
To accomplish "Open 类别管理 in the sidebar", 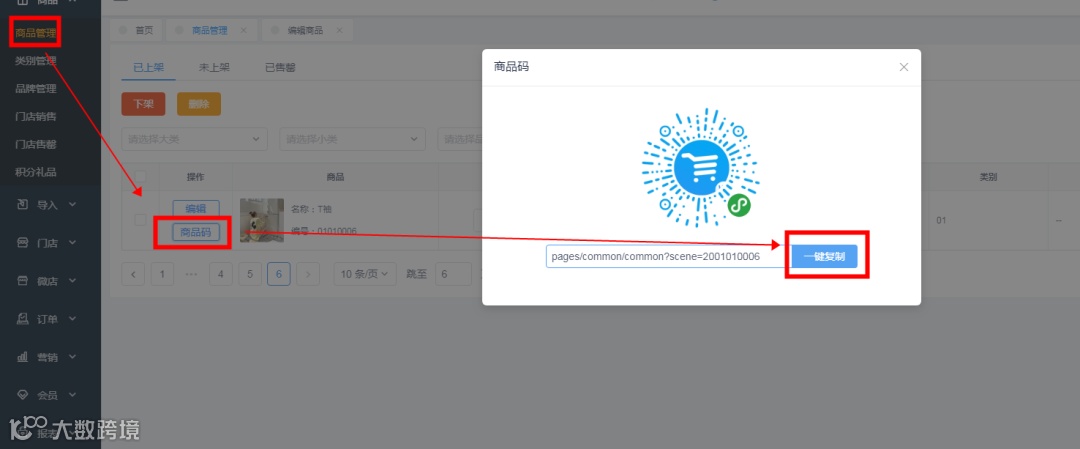I will (x=35, y=61).
